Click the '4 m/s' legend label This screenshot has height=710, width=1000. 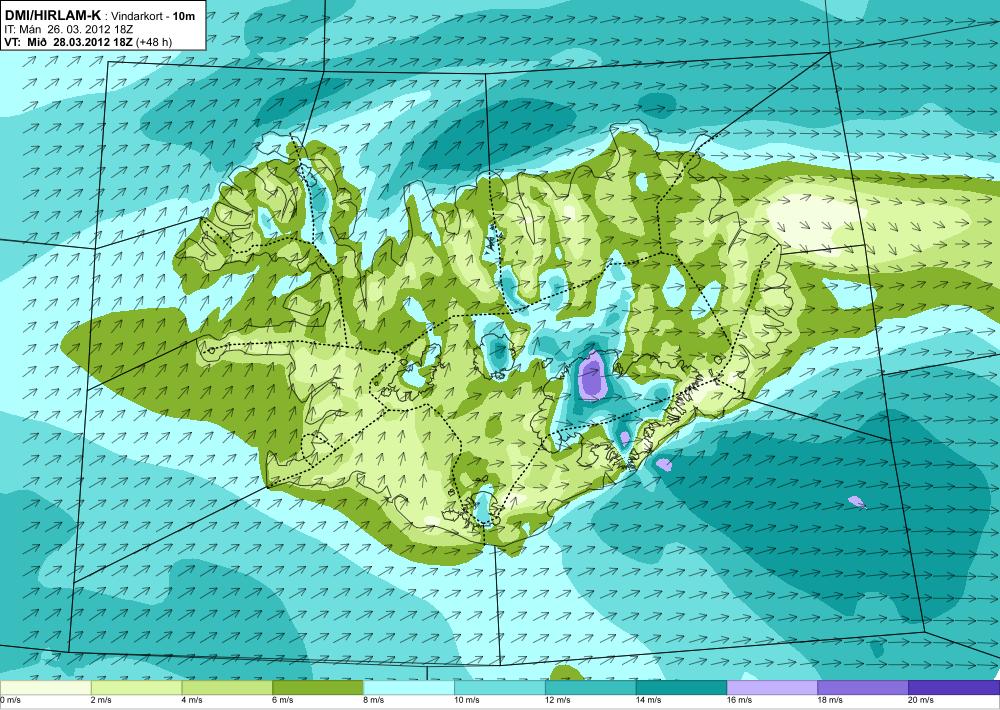pyautogui.click(x=193, y=700)
